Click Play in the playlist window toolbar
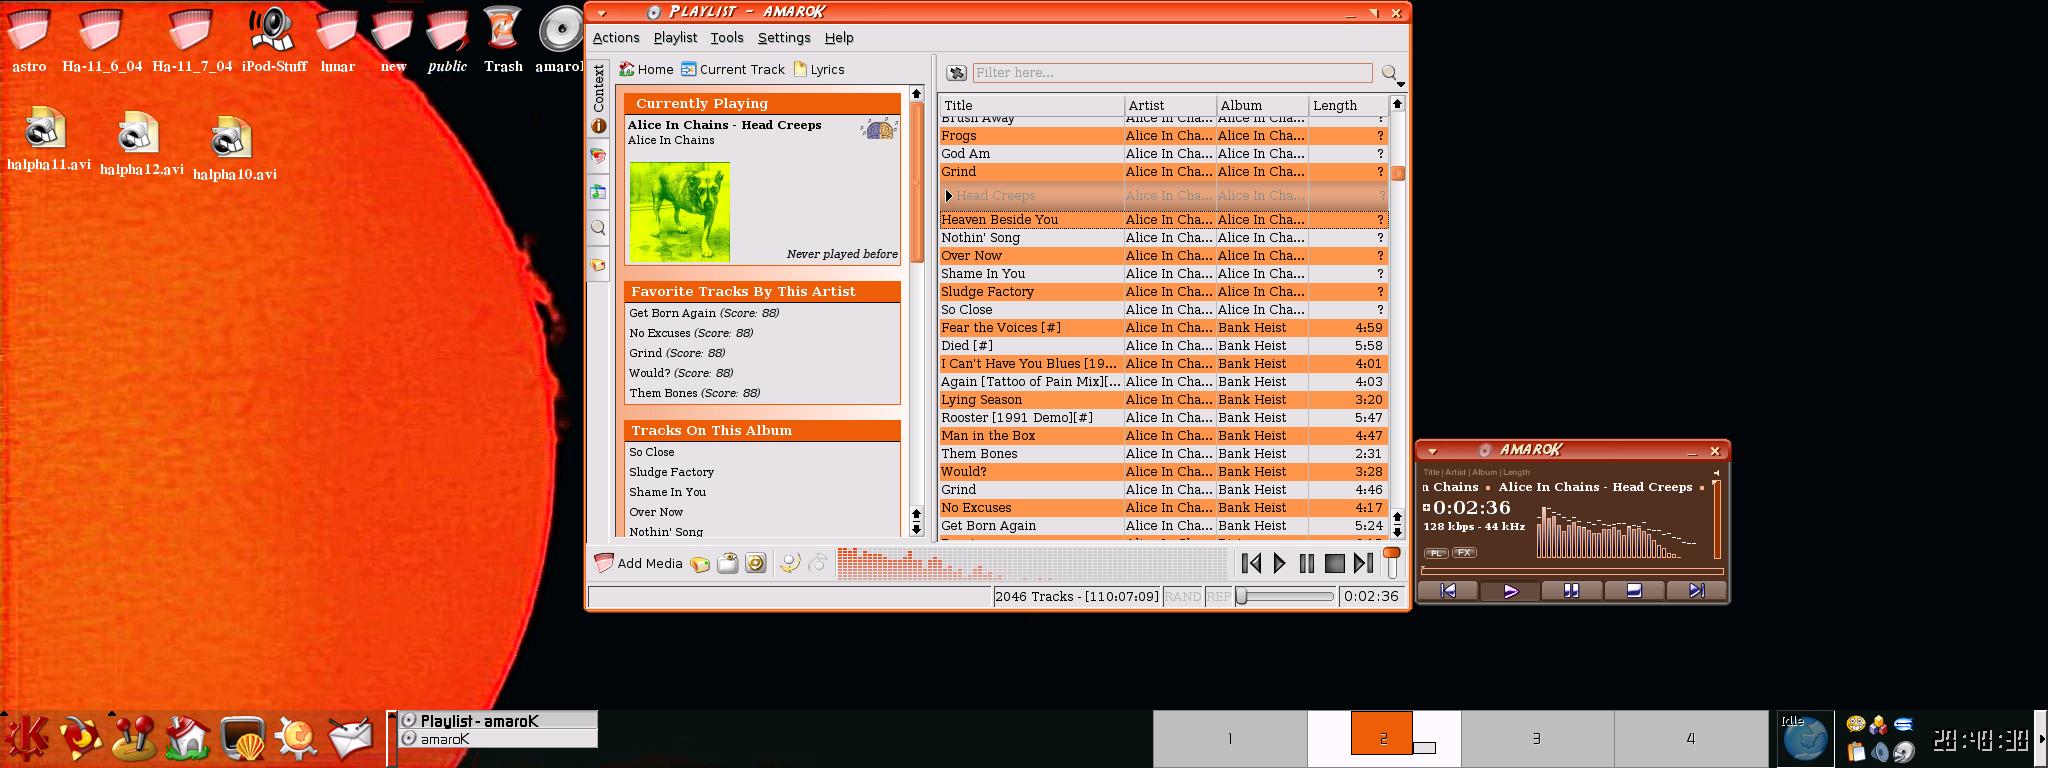The image size is (2048, 768). tap(1279, 563)
